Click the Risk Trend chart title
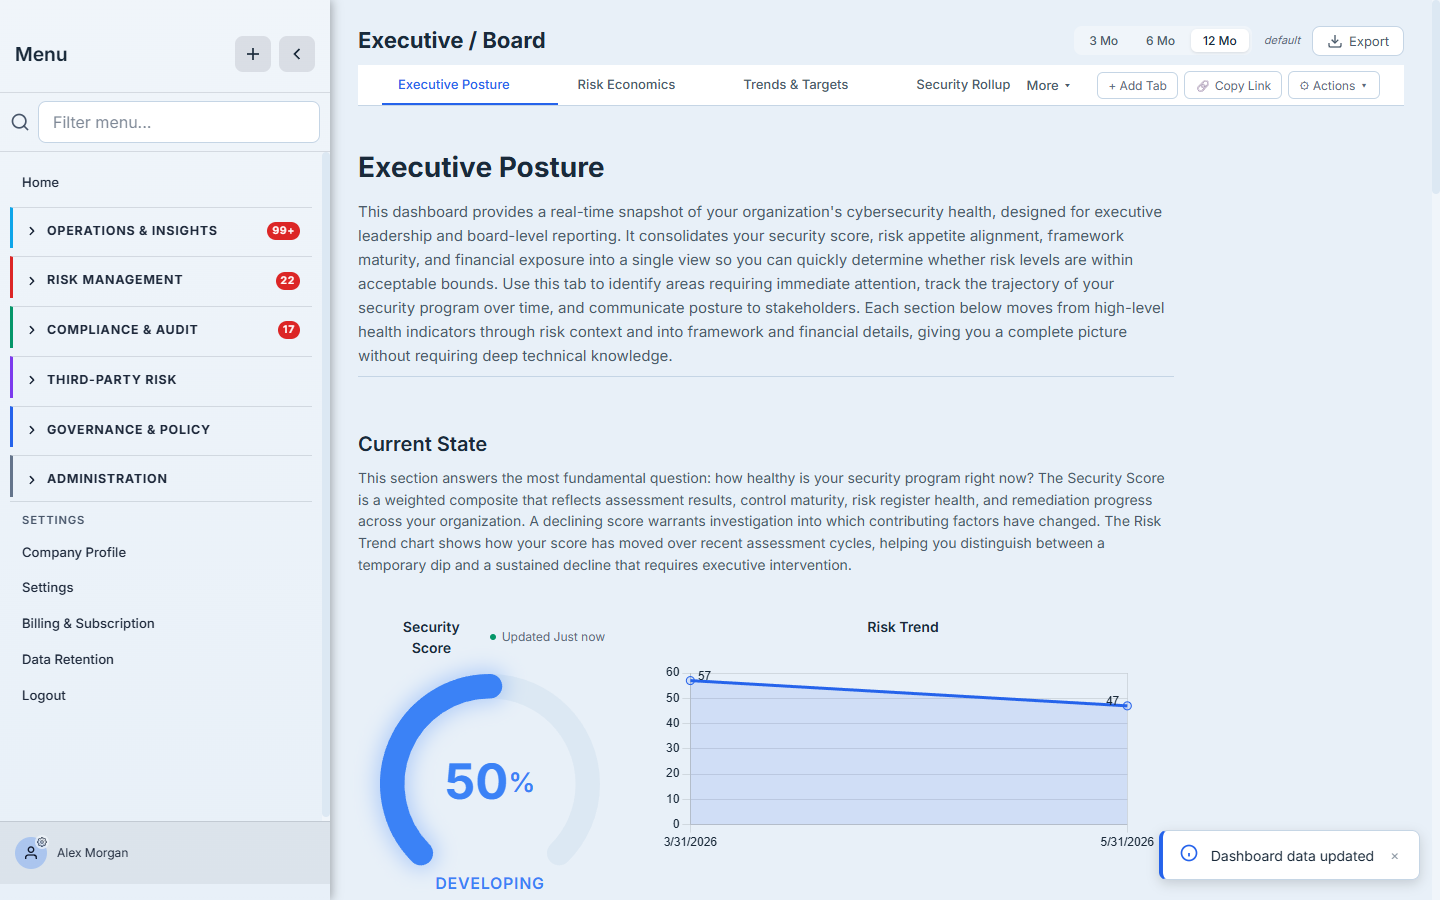Image resolution: width=1440 pixels, height=900 pixels. 903,627
